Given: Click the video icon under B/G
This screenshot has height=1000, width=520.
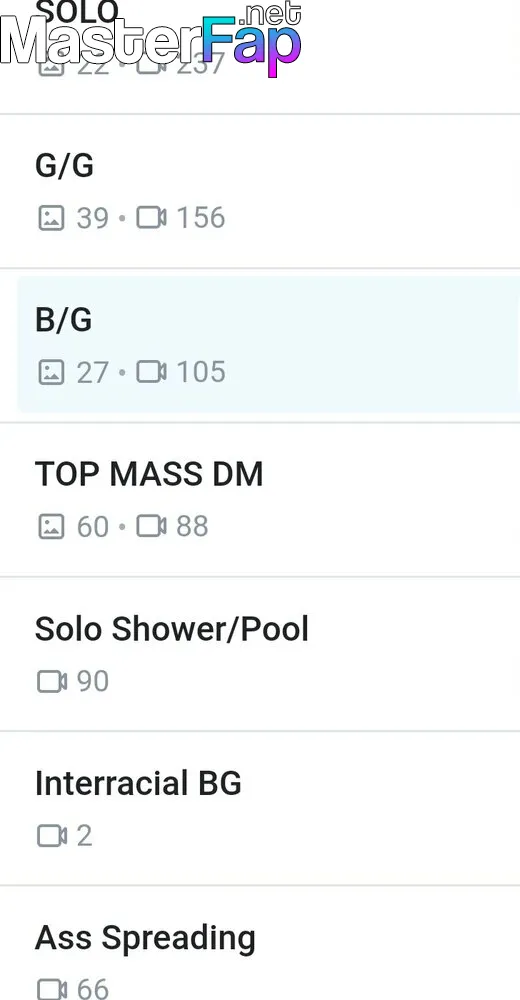Looking at the screenshot, I should pyautogui.click(x=151, y=372).
